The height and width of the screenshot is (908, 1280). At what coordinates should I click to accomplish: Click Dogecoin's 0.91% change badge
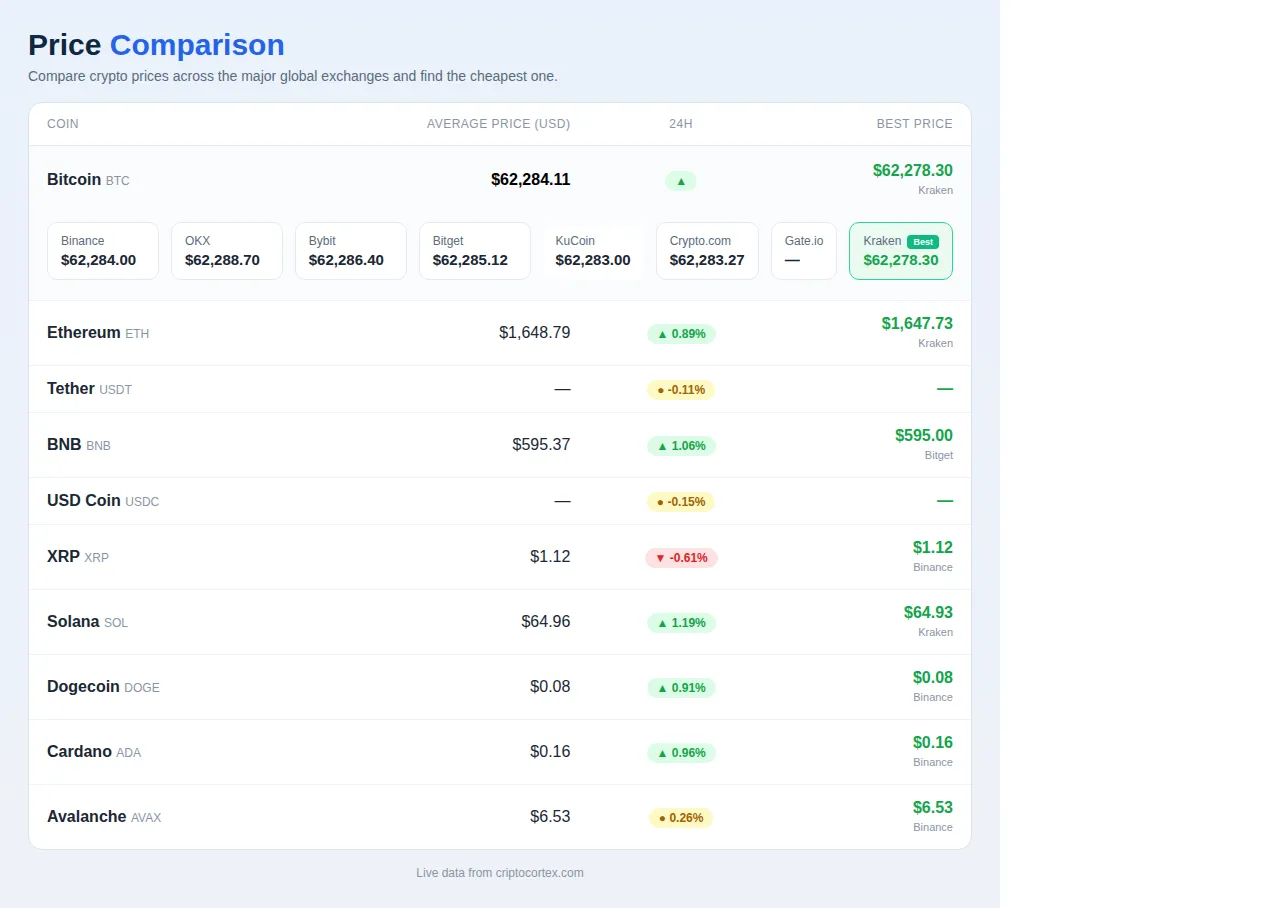click(x=681, y=688)
